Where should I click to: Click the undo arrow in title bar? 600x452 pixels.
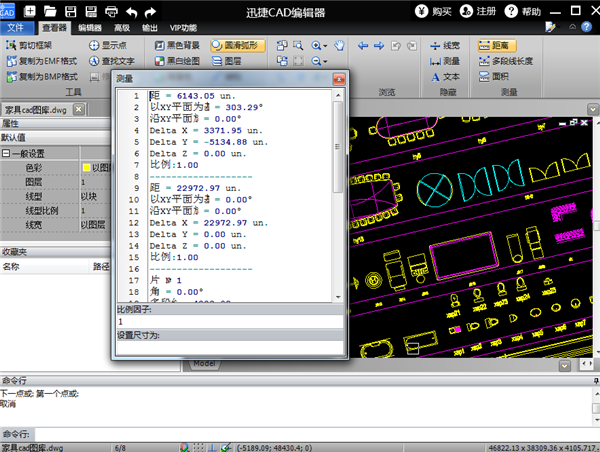pyautogui.click(x=131, y=11)
